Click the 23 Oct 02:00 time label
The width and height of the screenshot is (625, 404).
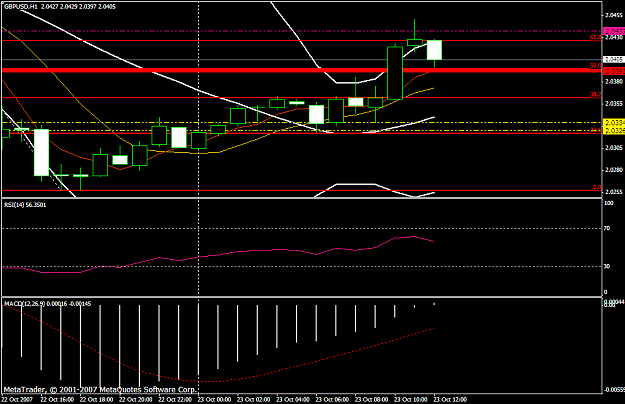[254, 399]
